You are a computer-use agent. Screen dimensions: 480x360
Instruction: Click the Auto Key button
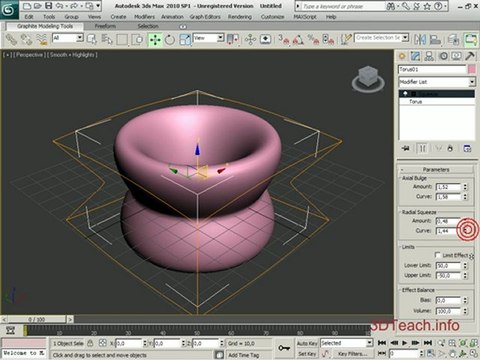tap(307, 343)
